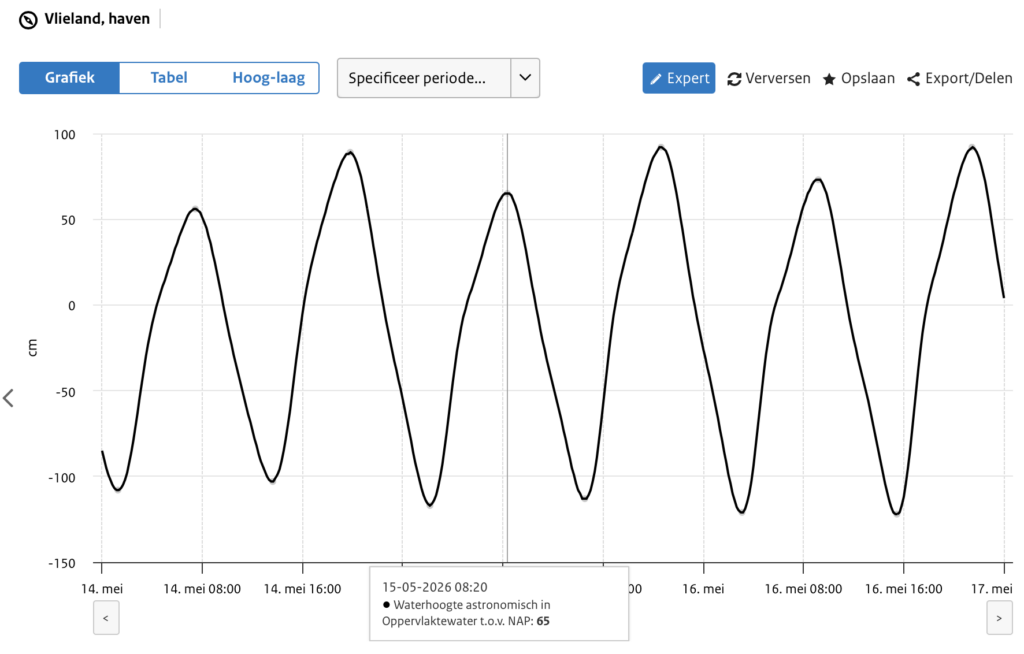Expand period list with the chevron arrow
The height and width of the screenshot is (654, 1024).
point(525,78)
